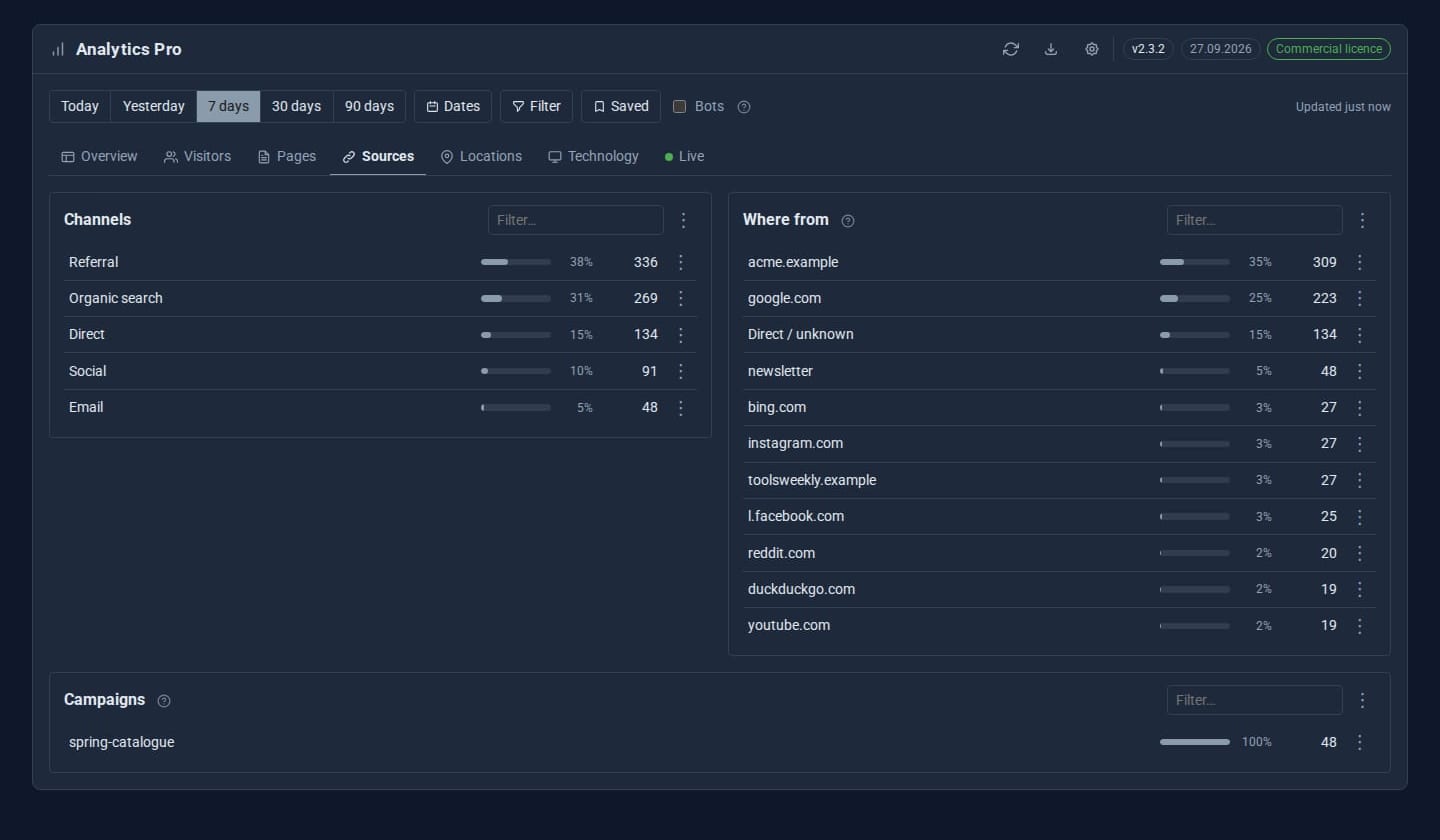
Task: Click the 336 Referral visit count
Action: 646,262
